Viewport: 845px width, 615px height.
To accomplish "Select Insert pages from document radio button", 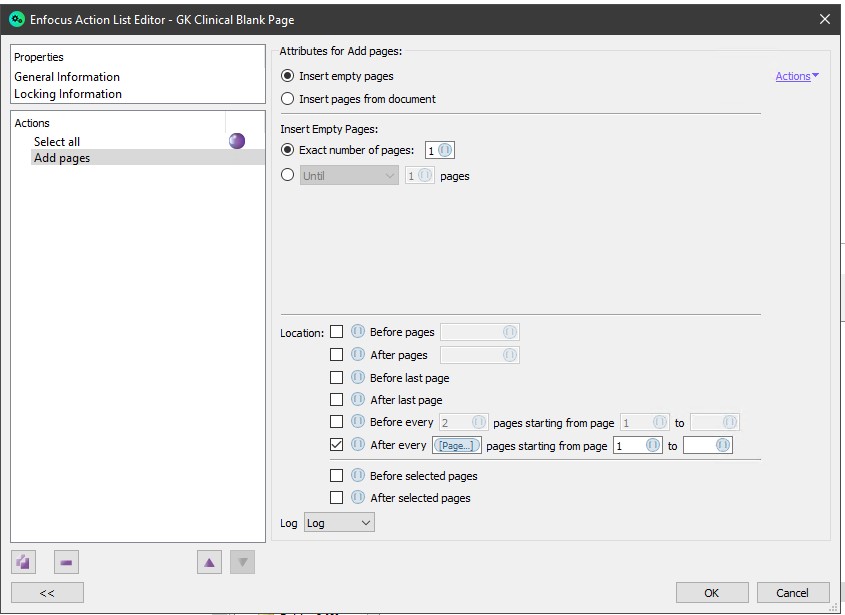I will 288,99.
